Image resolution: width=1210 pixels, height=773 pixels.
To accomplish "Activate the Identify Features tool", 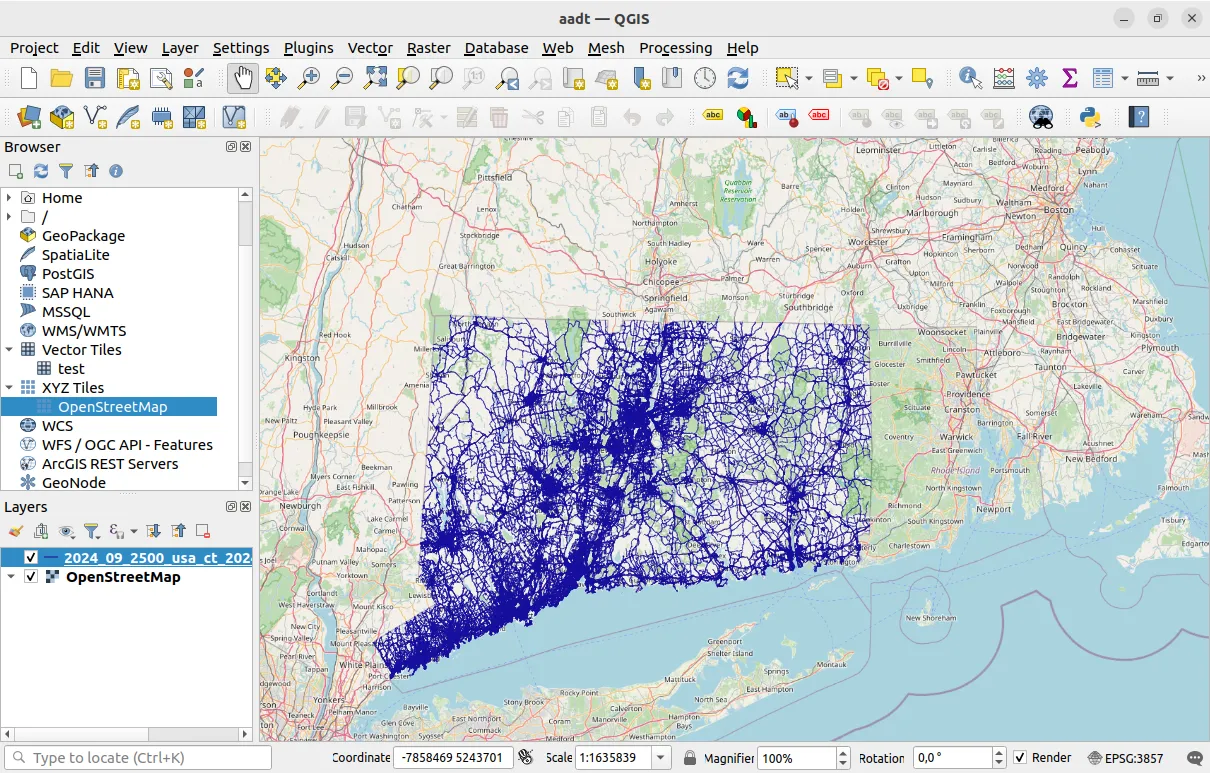I will [970, 78].
